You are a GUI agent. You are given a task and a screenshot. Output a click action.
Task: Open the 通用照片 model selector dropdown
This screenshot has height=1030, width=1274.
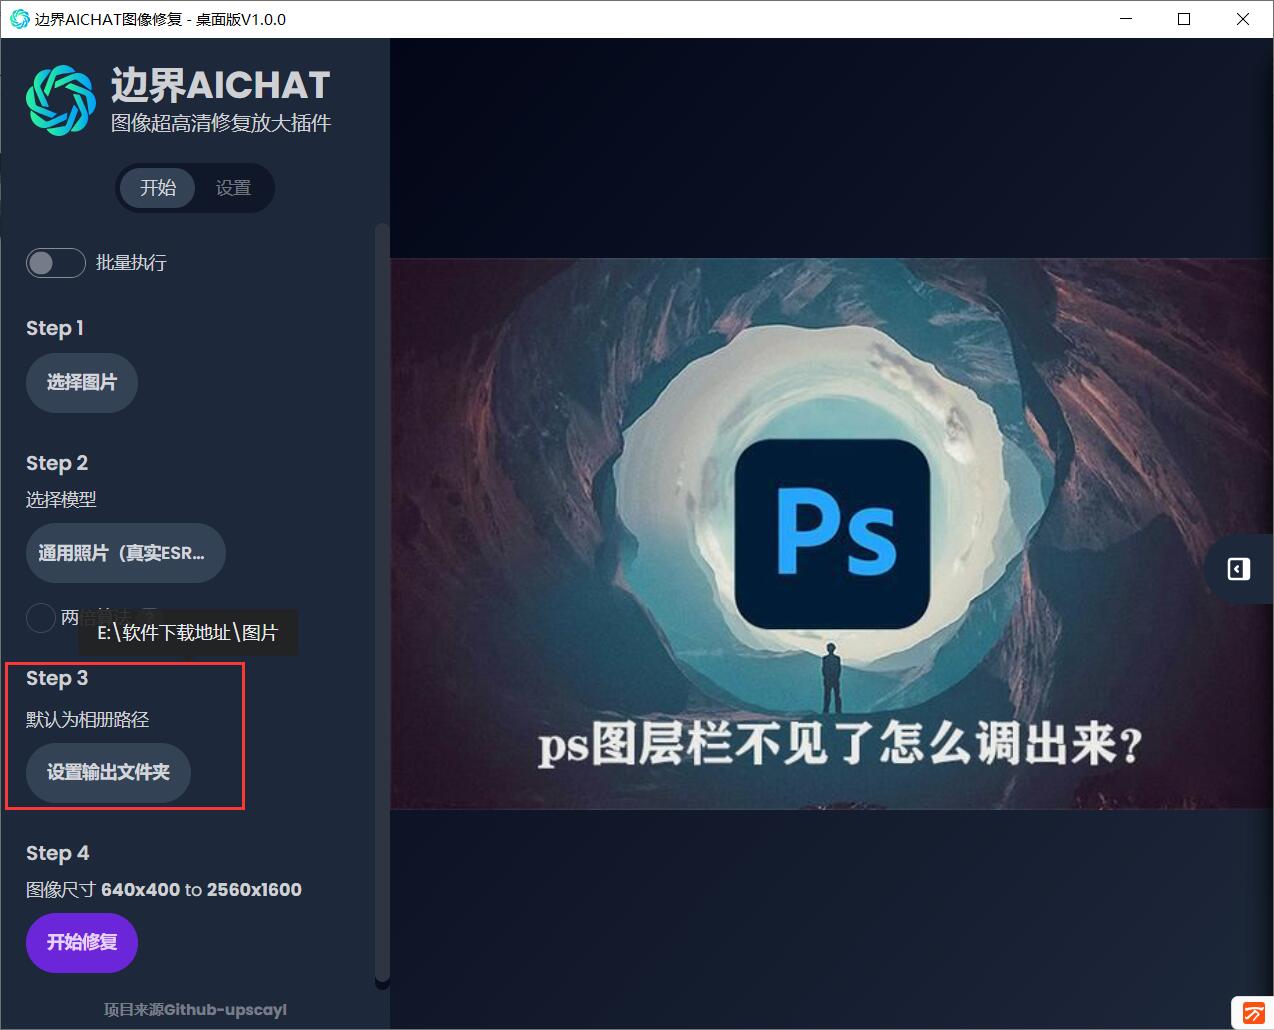[x=126, y=553]
